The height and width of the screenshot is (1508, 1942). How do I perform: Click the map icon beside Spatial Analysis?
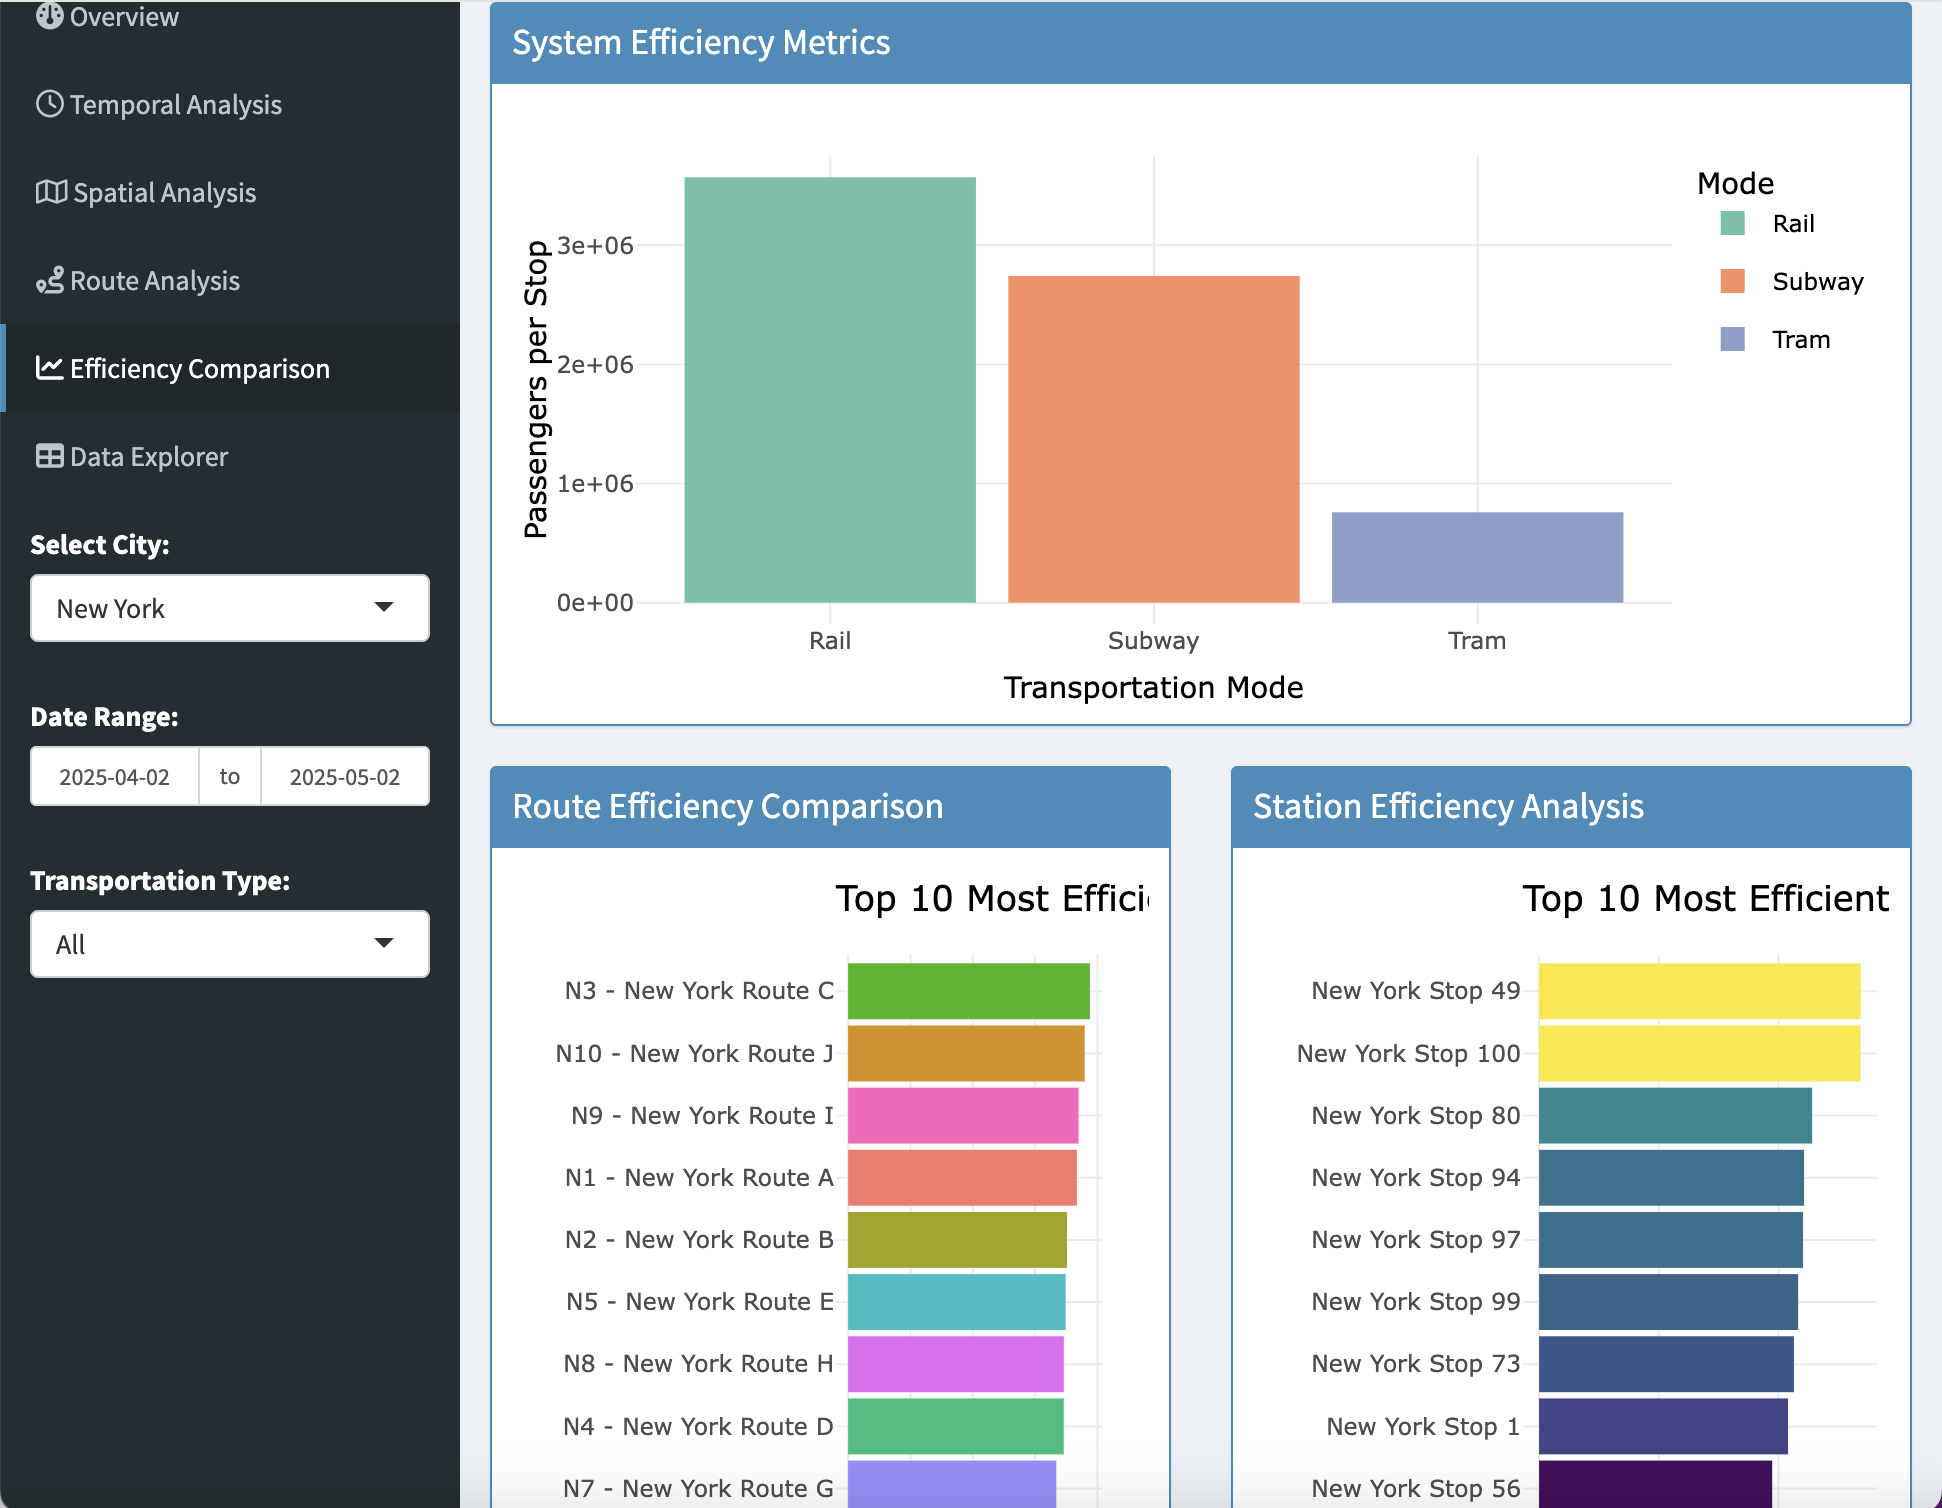coord(50,192)
